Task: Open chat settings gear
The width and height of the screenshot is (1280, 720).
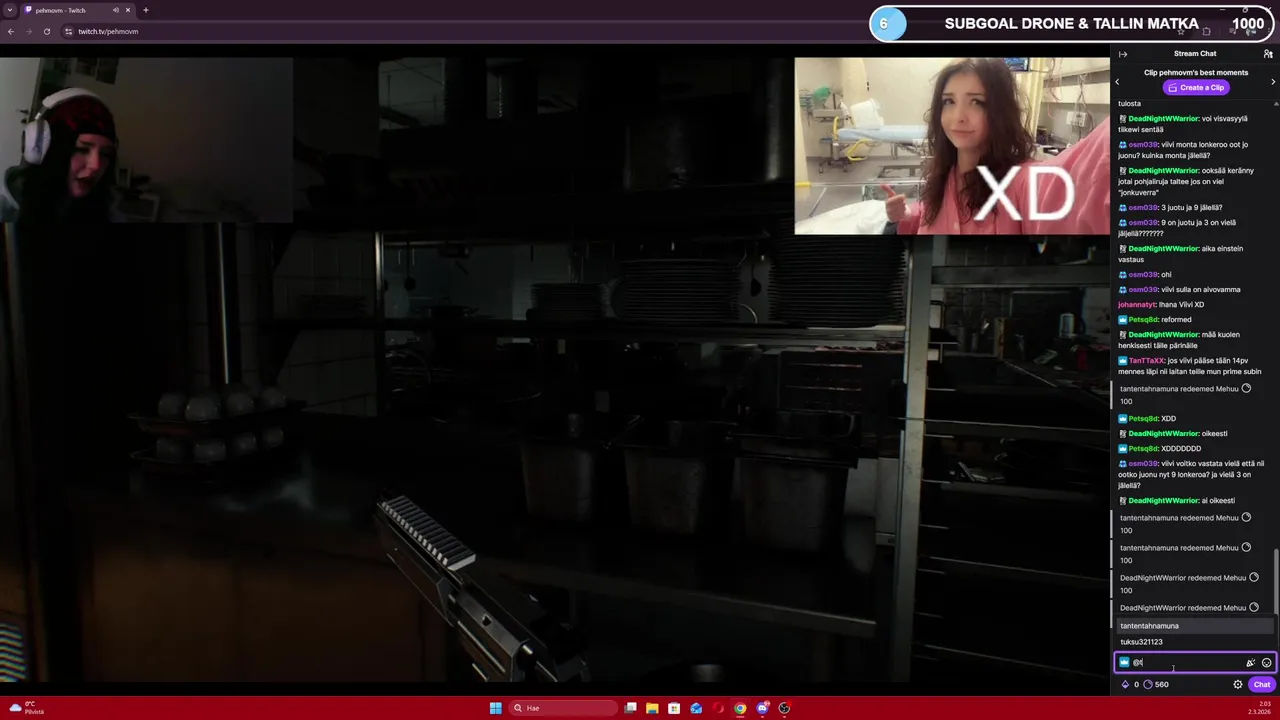Action: pyautogui.click(x=1237, y=684)
